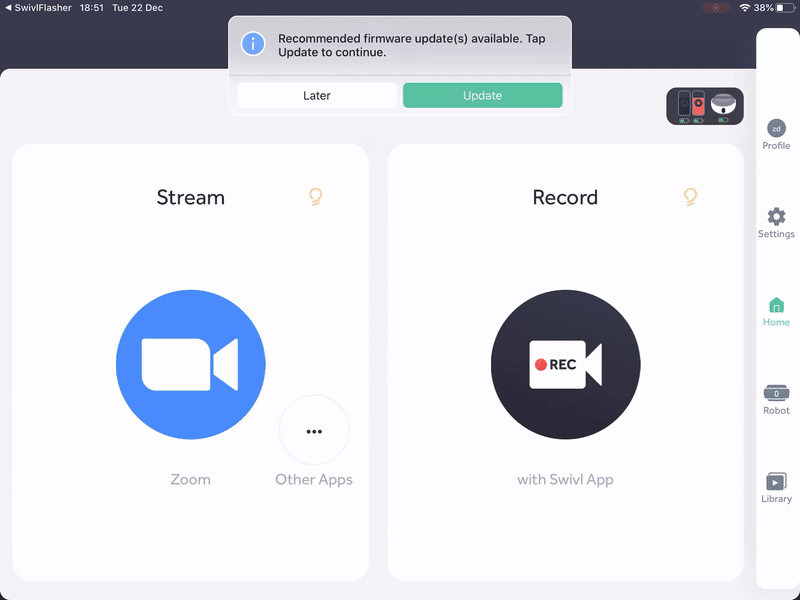Screen dimensions: 800x600
Task: Click the 'with Swivl App' label
Action: [565, 480]
